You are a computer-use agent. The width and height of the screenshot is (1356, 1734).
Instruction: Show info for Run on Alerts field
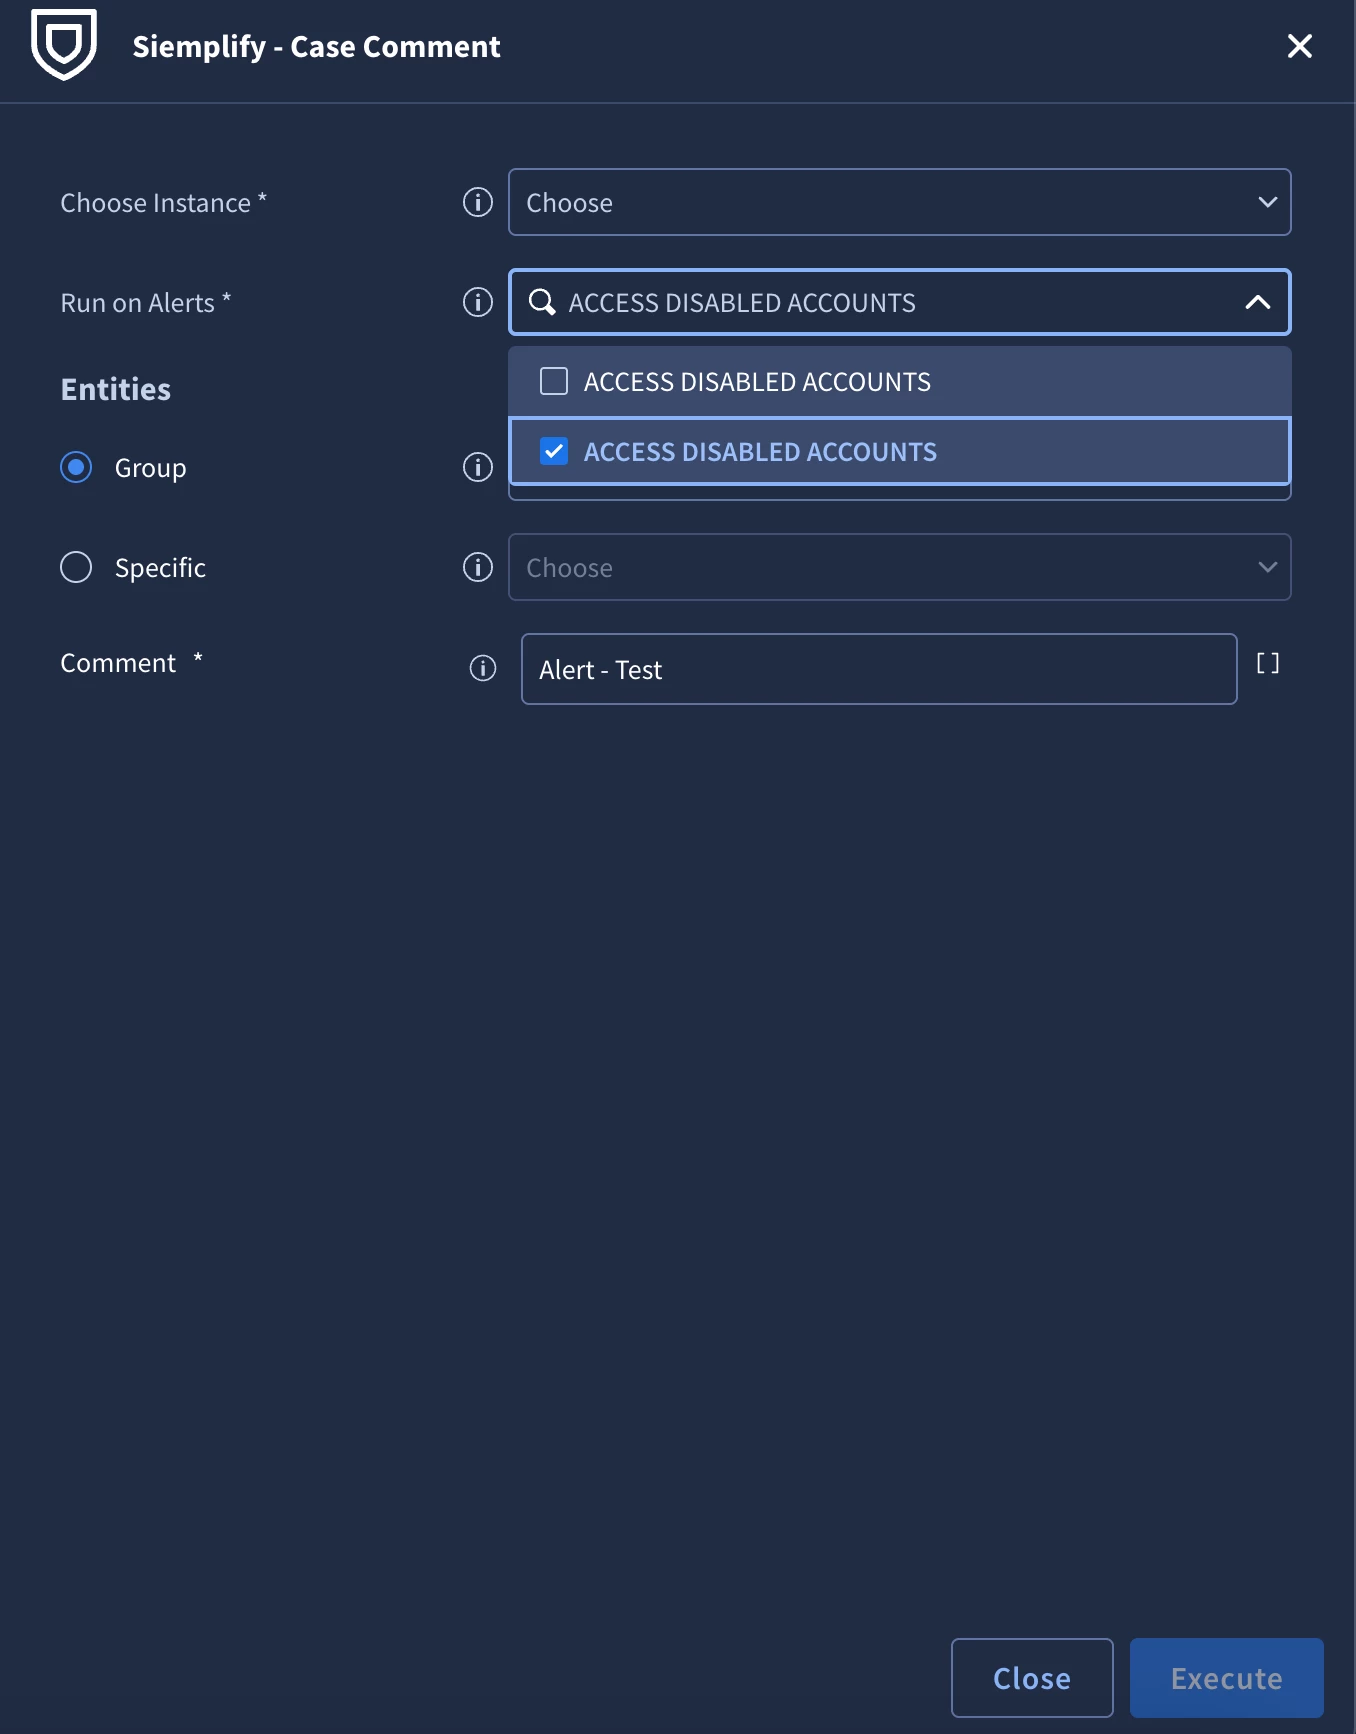point(478,302)
